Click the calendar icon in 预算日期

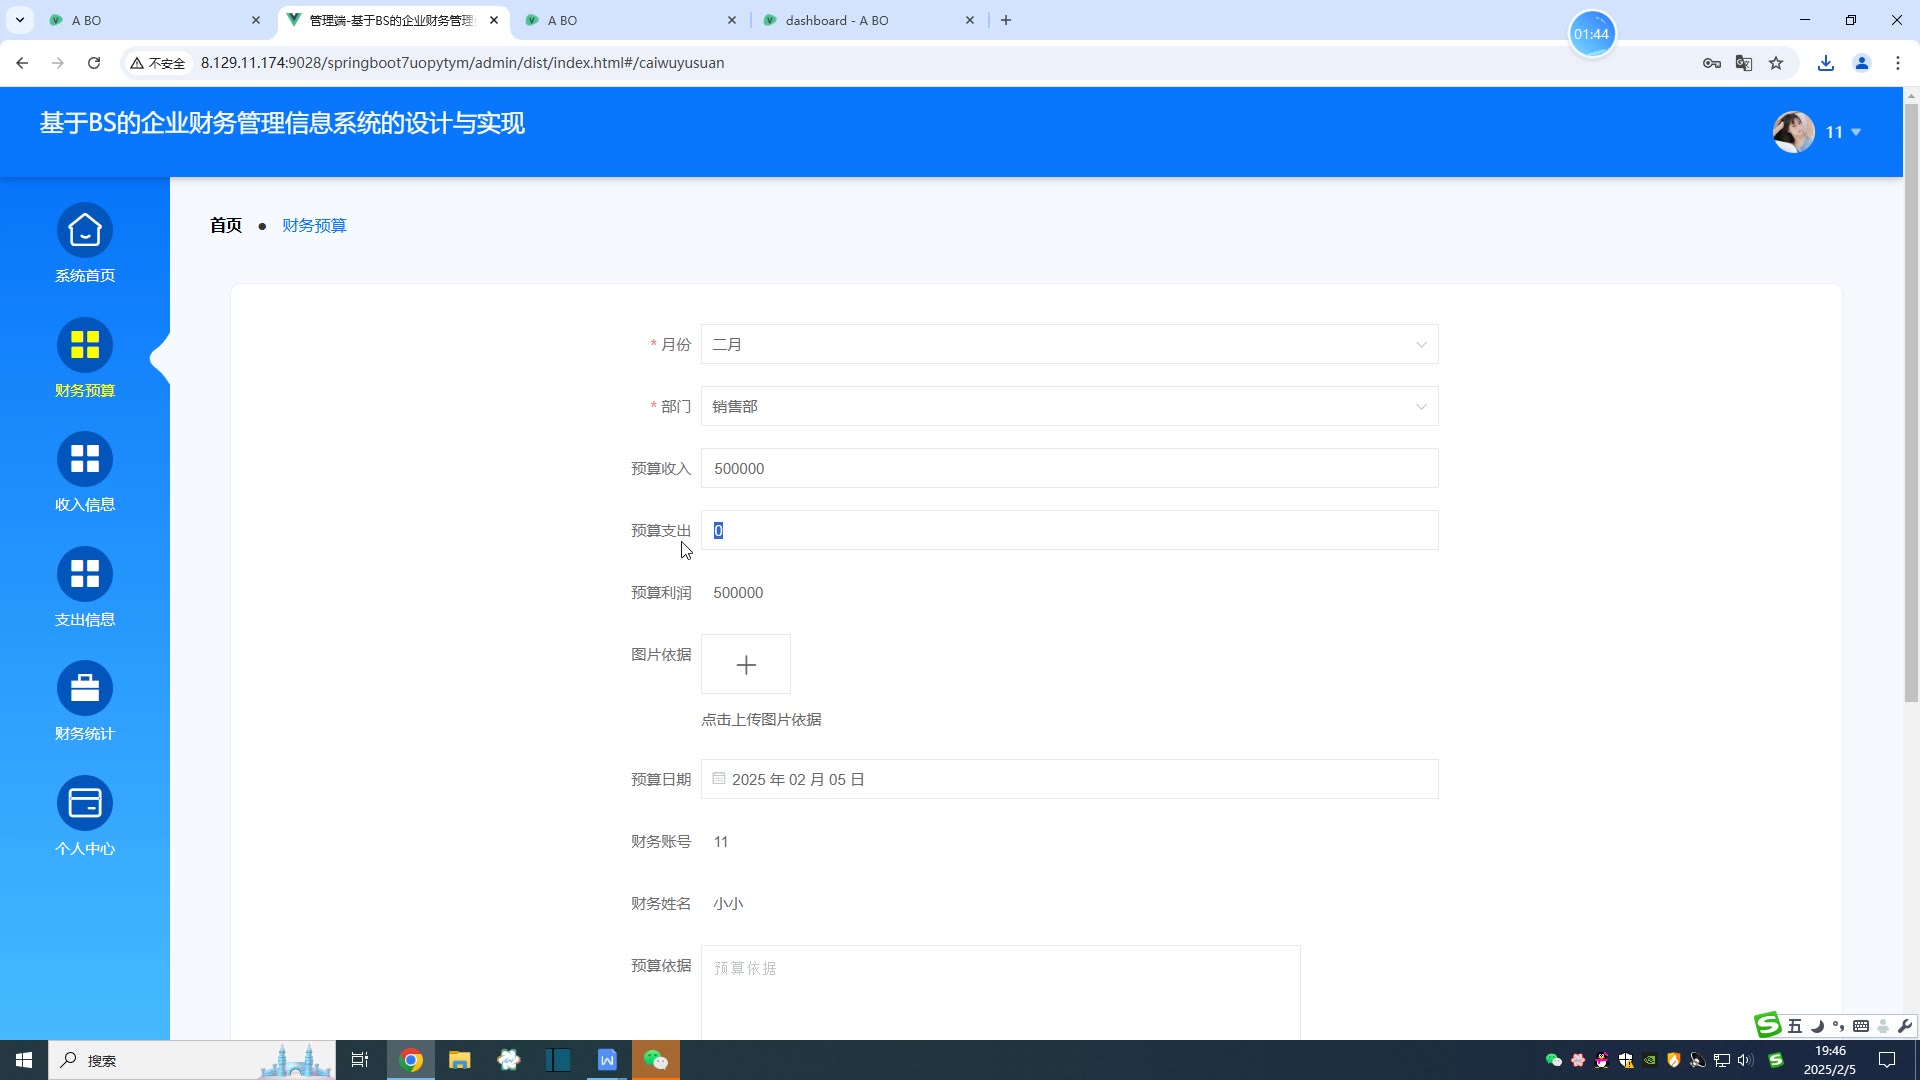(719, 779)
